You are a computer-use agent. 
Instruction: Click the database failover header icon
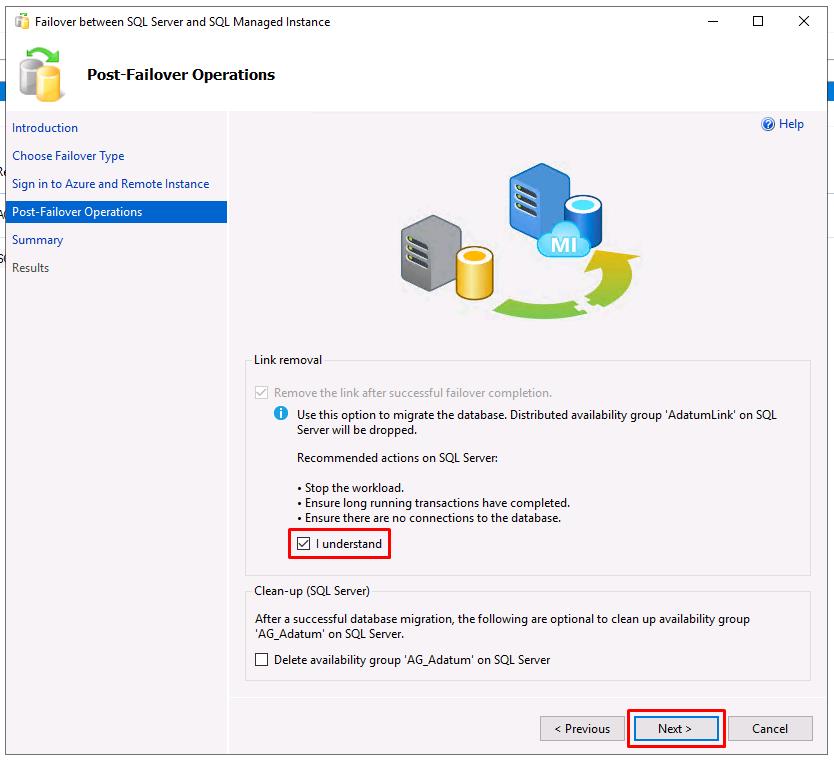[x=41, y=74]
